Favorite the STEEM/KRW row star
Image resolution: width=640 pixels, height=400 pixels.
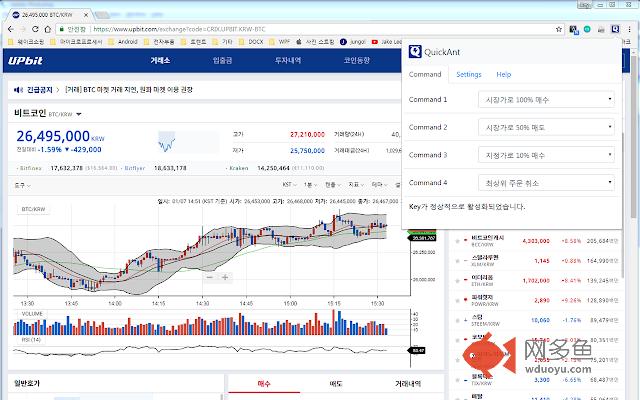tap(457, 320)
